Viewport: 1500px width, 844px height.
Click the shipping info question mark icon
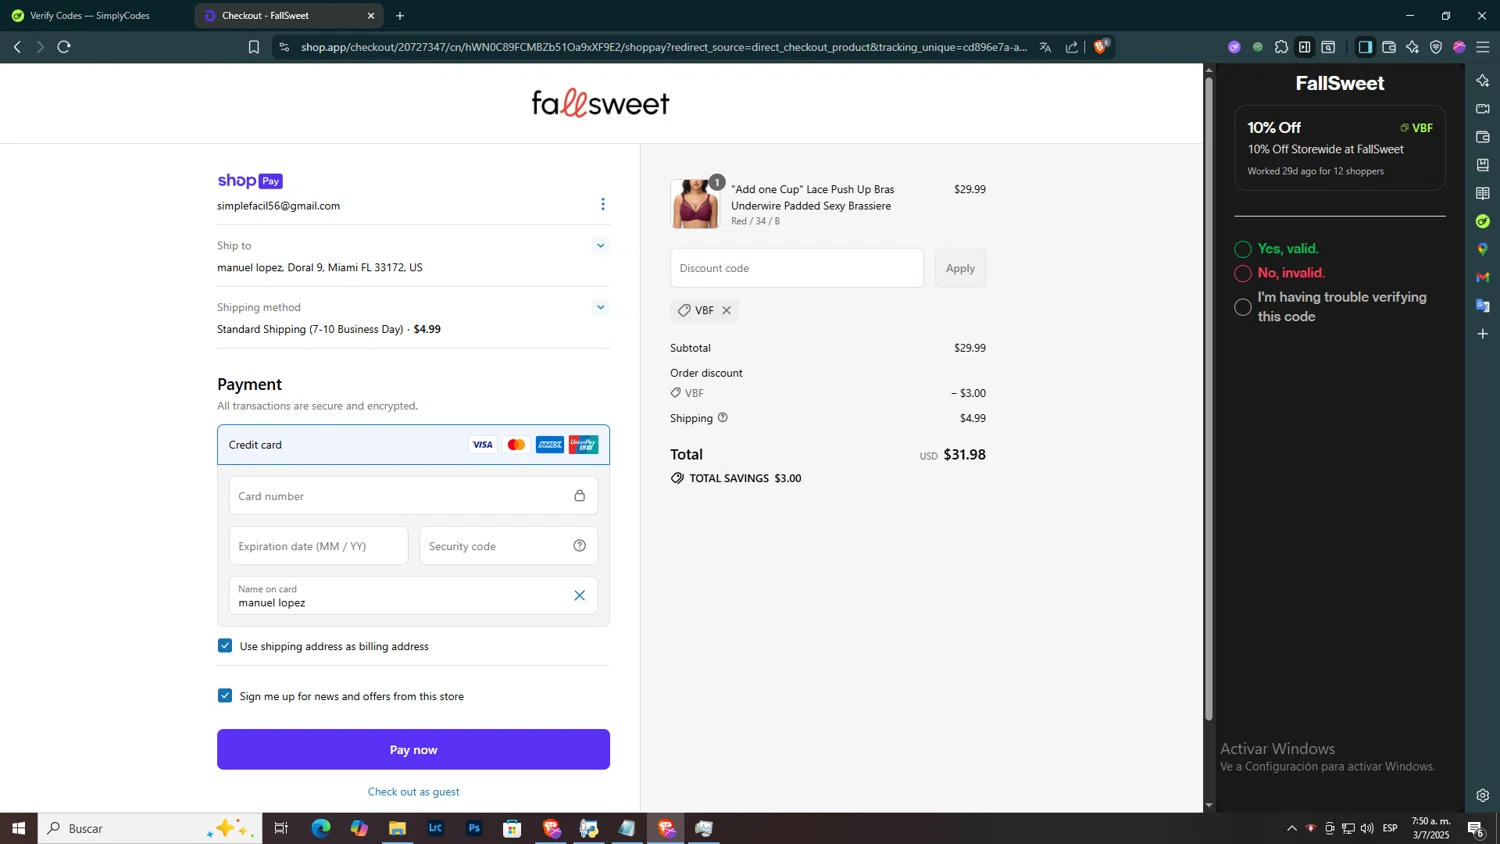[723, 418]
